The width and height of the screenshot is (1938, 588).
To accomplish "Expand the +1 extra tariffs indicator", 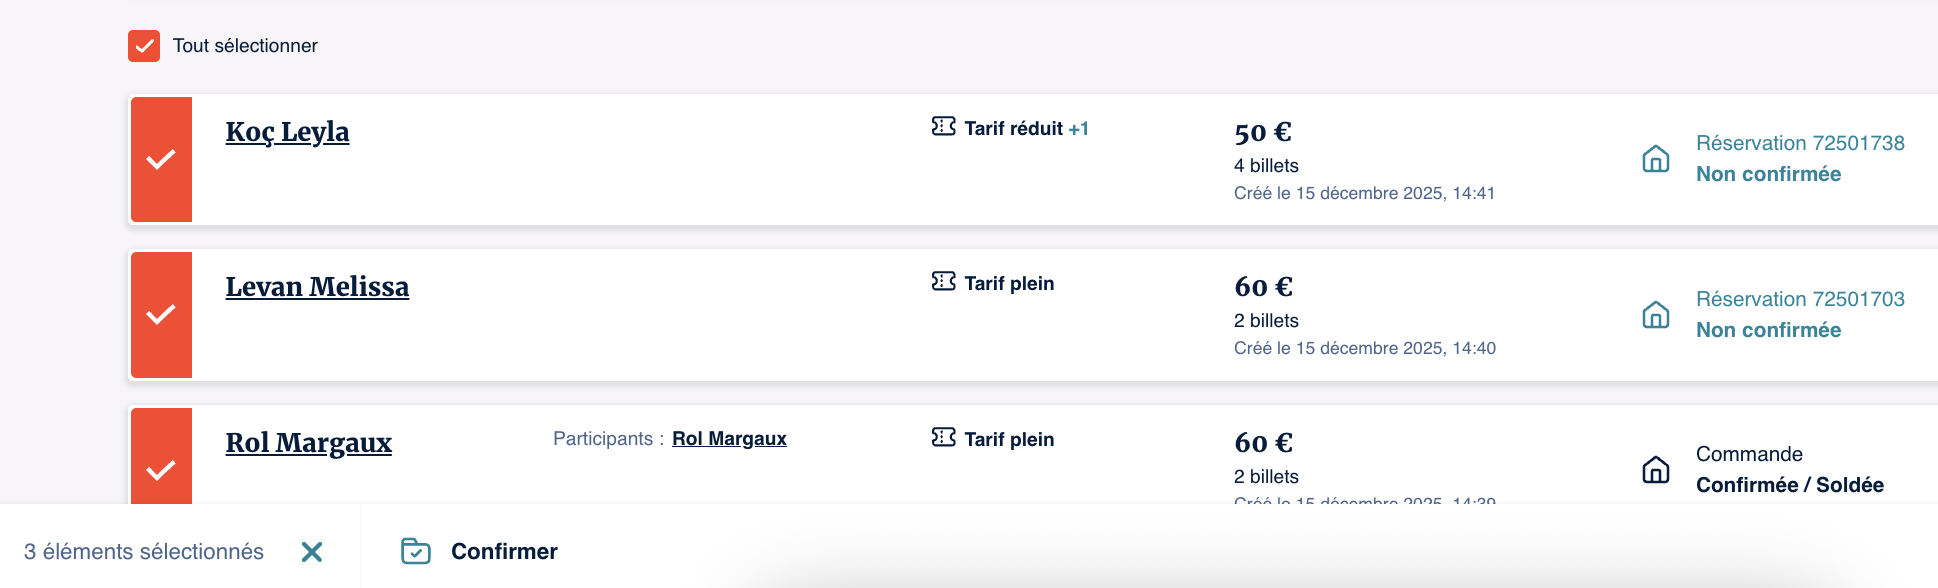I will tap(1078, 129).
